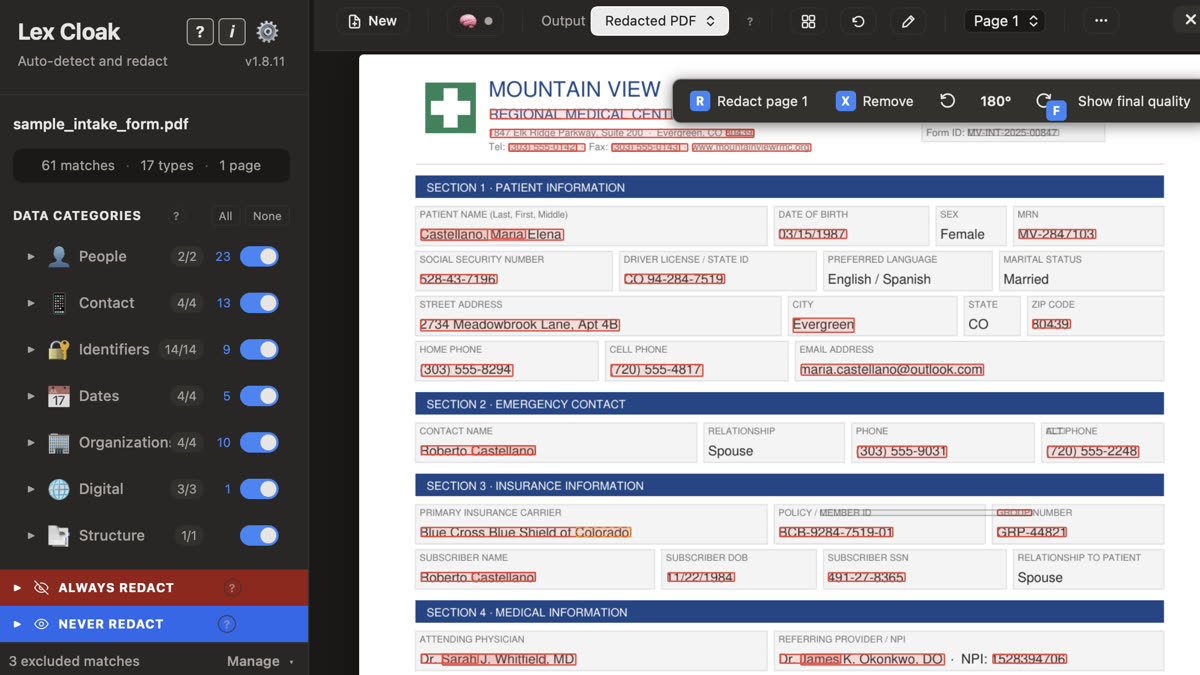Click the Dates calendar icon
This screenshot has width=1200, height=675.
[x=59, y=396]
